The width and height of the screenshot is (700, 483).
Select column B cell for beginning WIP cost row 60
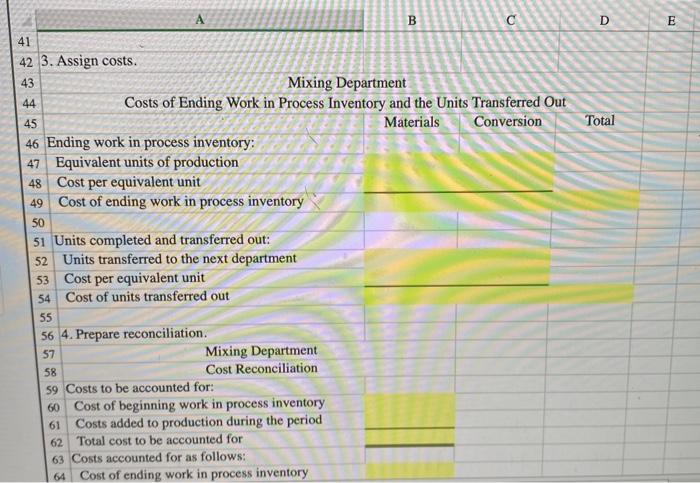(410, 402)
